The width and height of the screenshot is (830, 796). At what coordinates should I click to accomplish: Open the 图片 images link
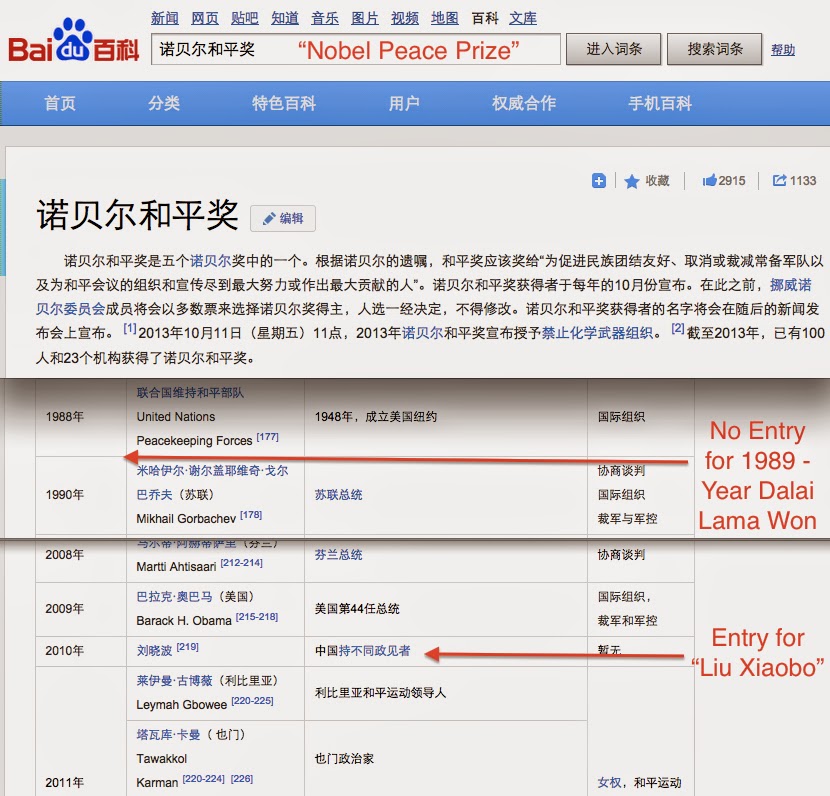[365, 19]
